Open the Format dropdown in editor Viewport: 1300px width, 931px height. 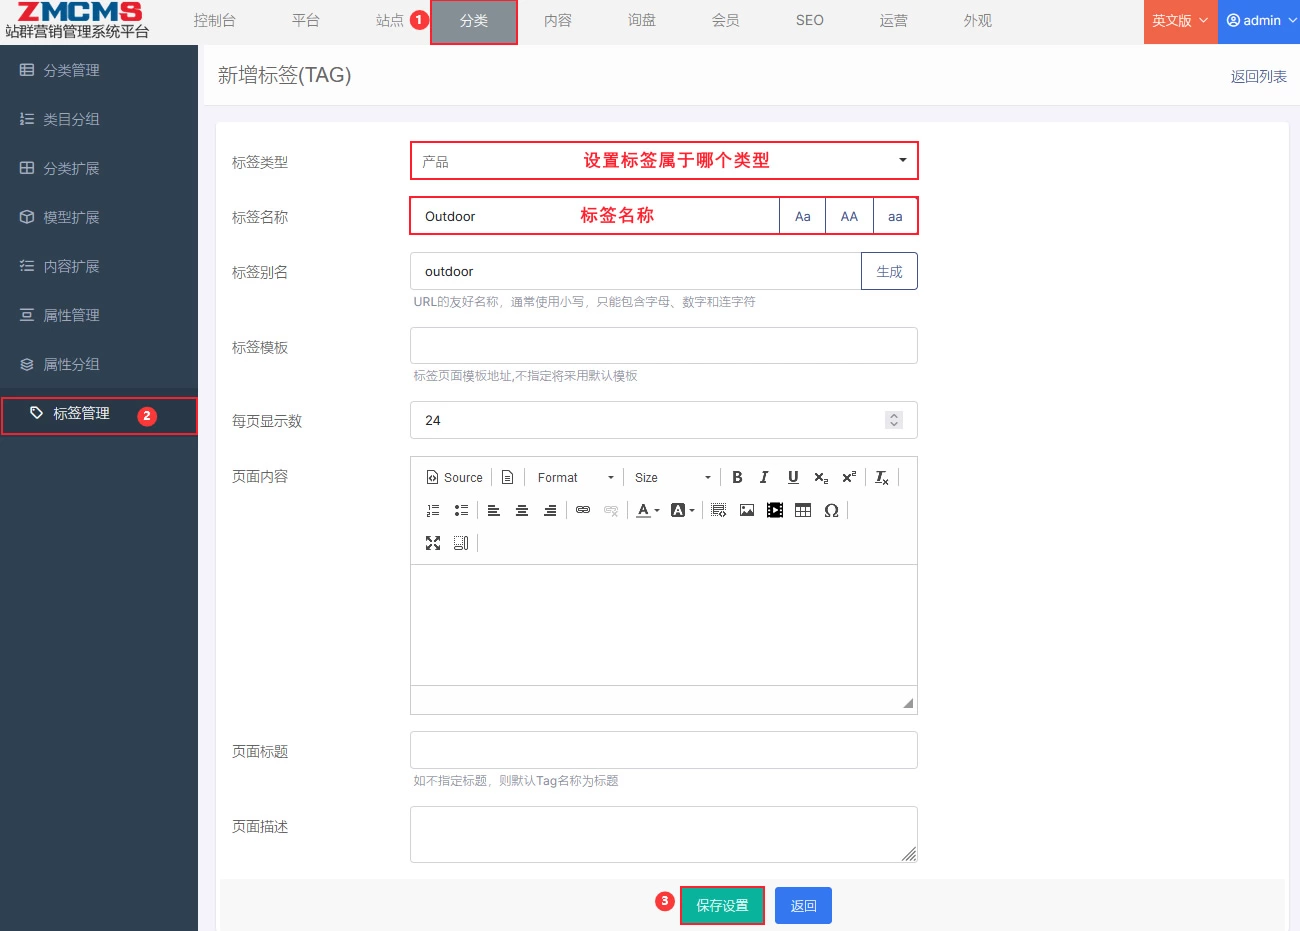(x=575, y=478)
